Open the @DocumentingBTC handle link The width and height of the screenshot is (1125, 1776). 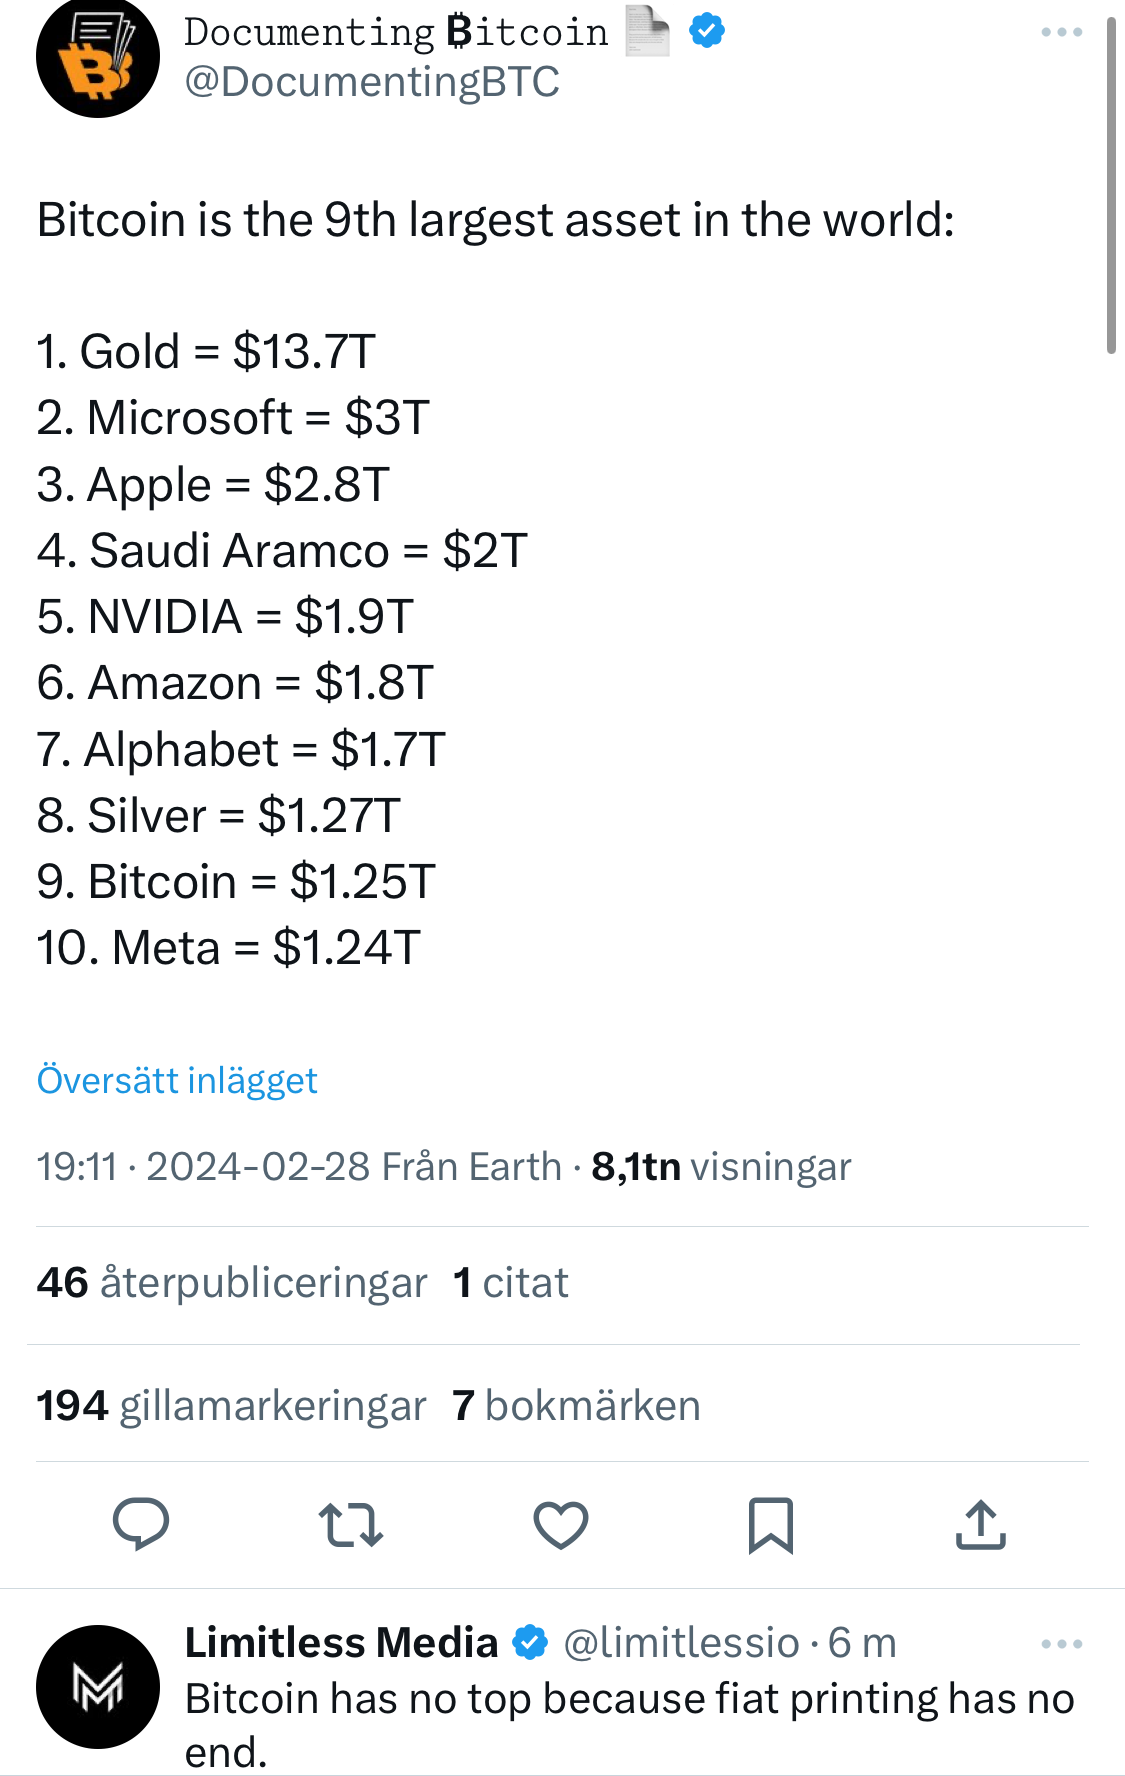tap(372, 82)
